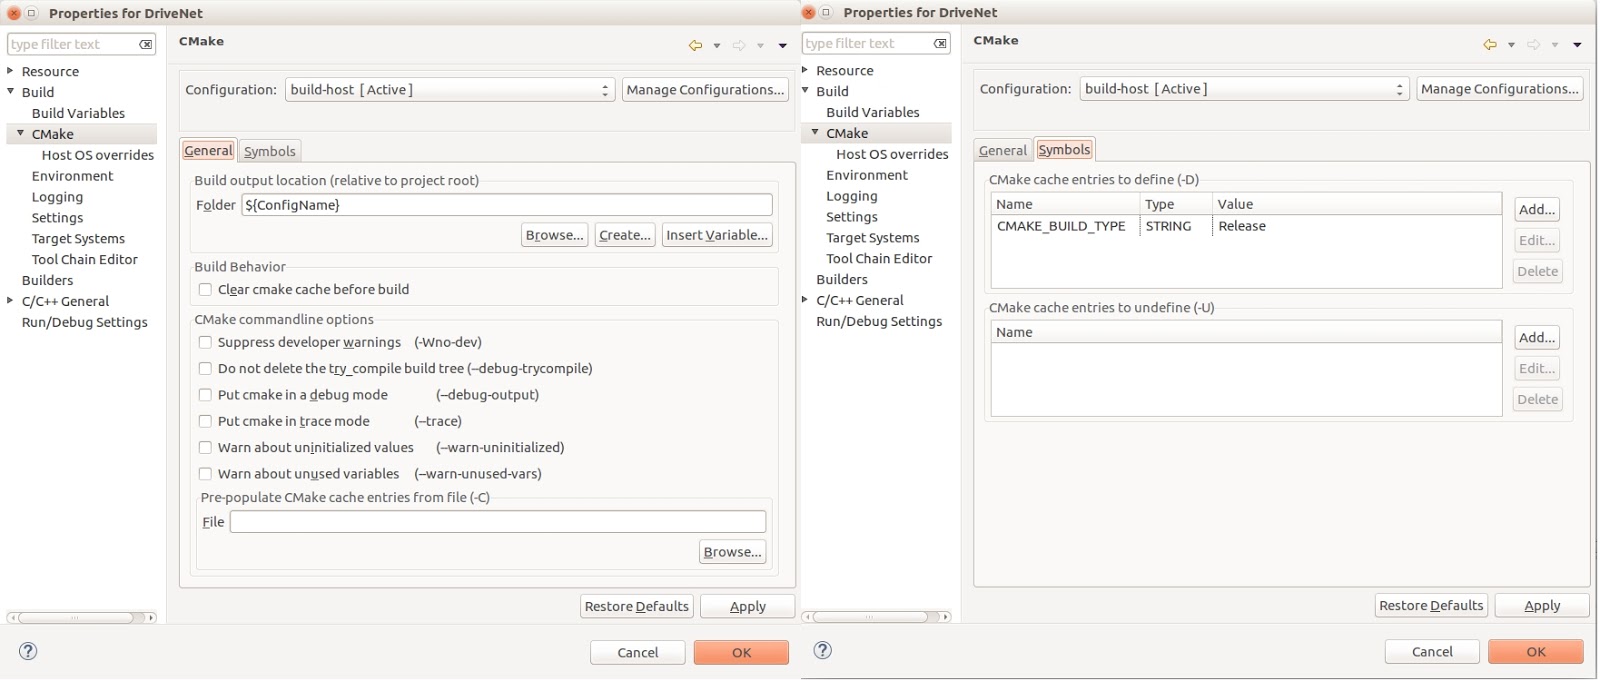The image size is (1600, 681).
Task: Open Configuration combo in General-tab dialog
Action: pyautogui.click(x=450, y=90)
